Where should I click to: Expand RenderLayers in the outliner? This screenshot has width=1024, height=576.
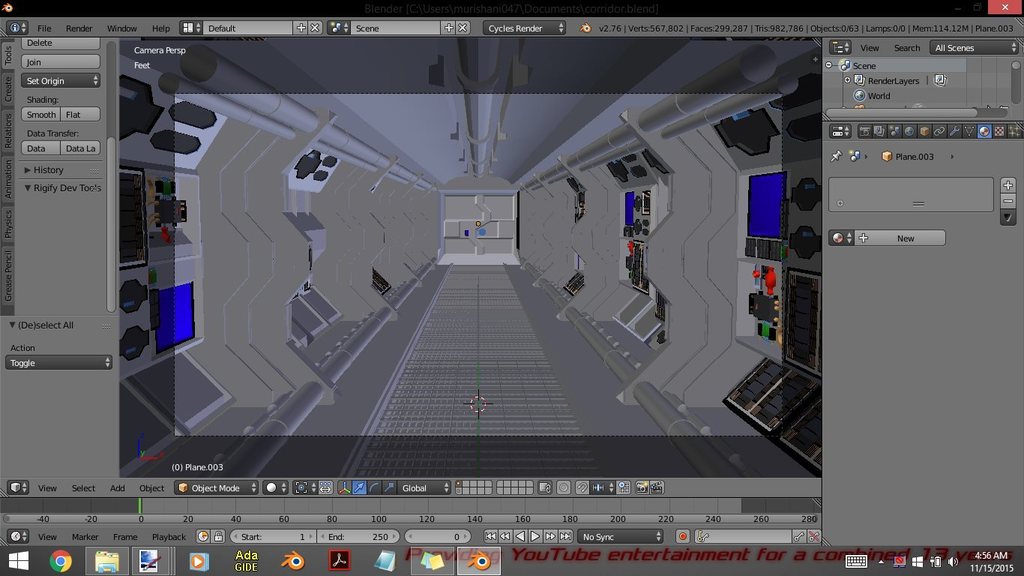[848, 80]
